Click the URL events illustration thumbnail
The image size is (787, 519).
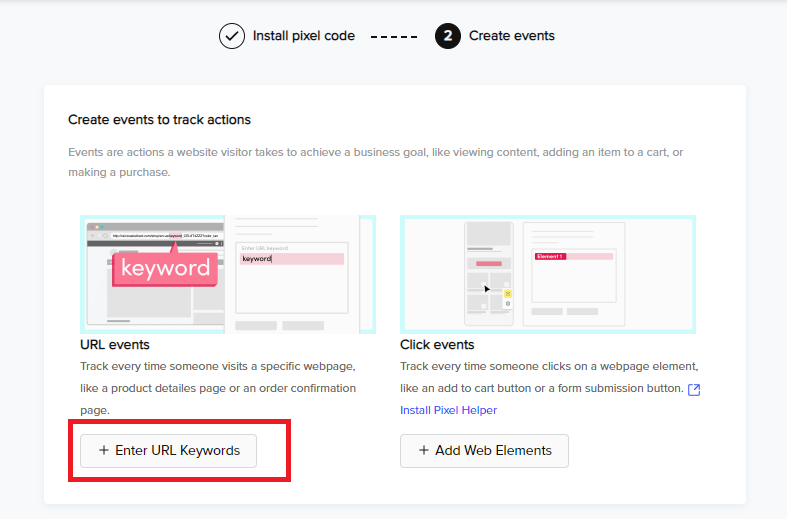click(x=228, y=274)
